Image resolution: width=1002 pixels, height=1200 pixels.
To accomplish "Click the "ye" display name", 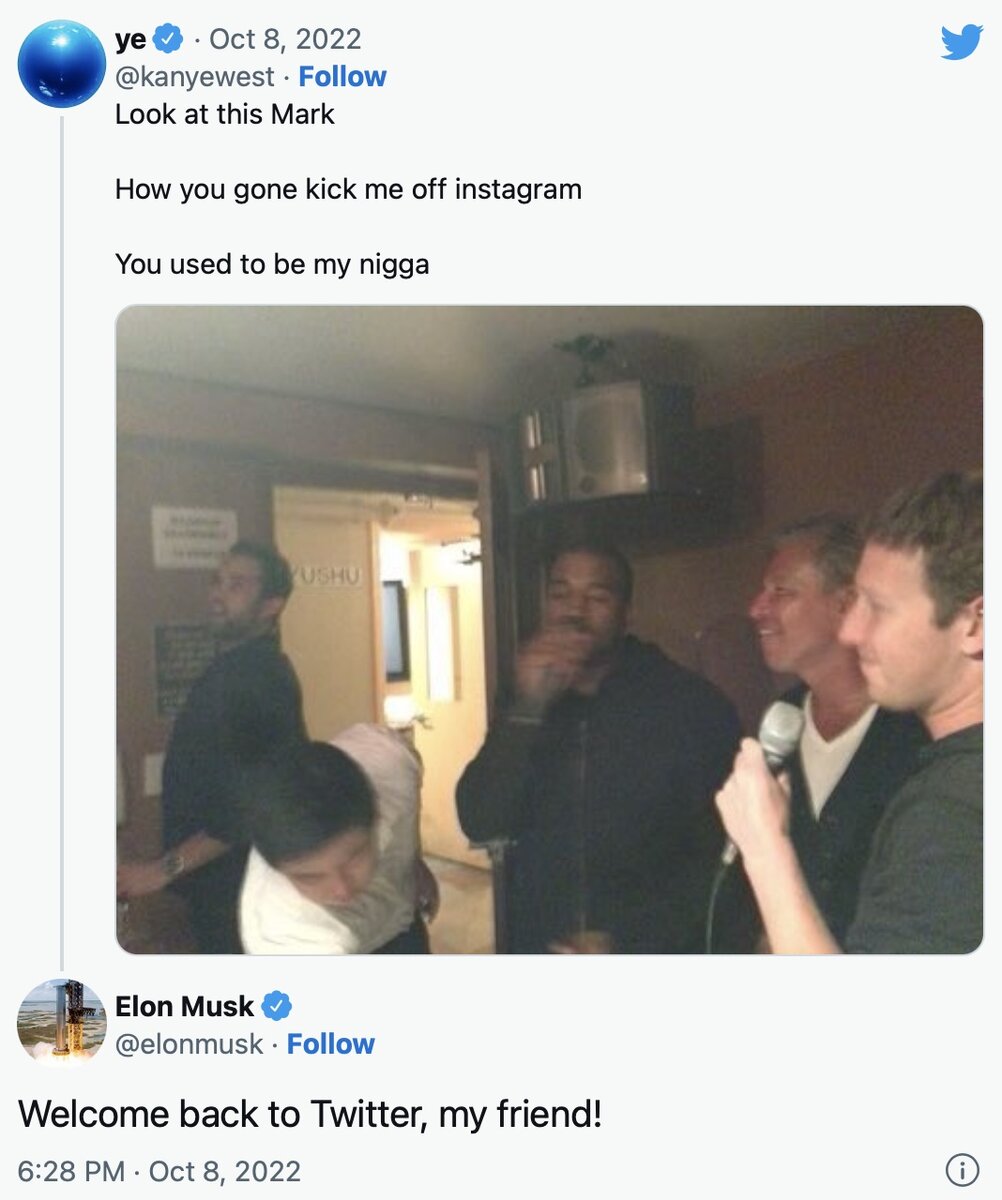I will (x=131, y=40).
